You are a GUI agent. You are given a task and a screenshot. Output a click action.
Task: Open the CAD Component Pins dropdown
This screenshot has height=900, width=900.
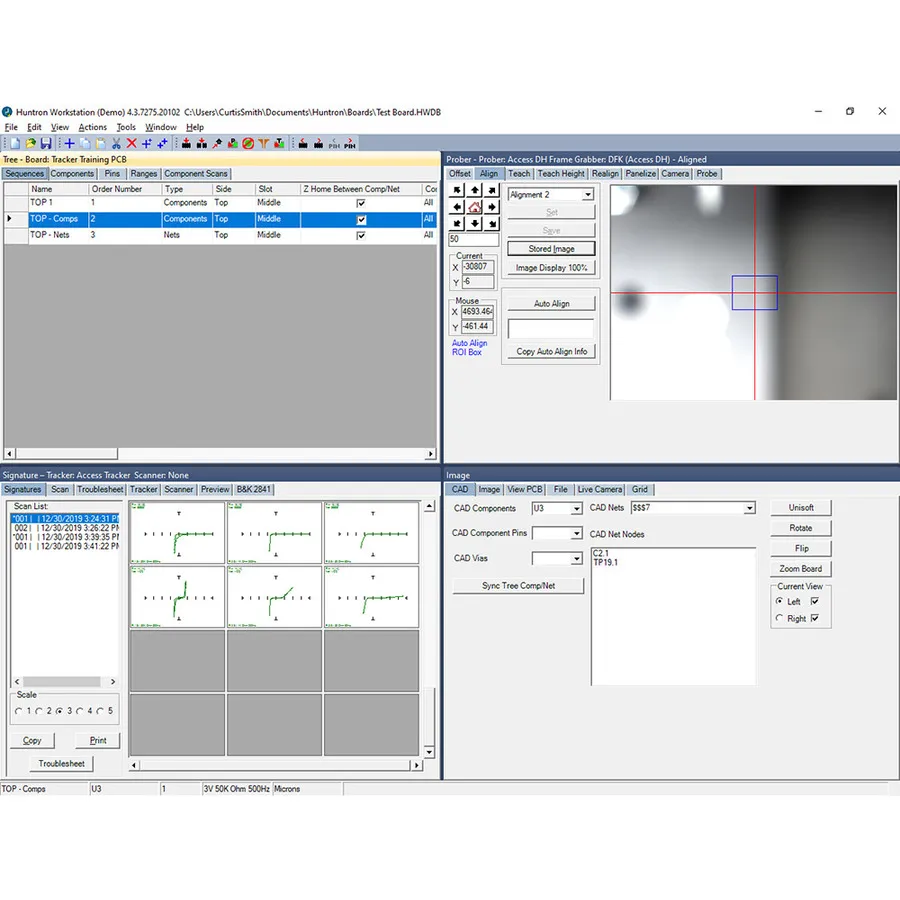point(576,533)
